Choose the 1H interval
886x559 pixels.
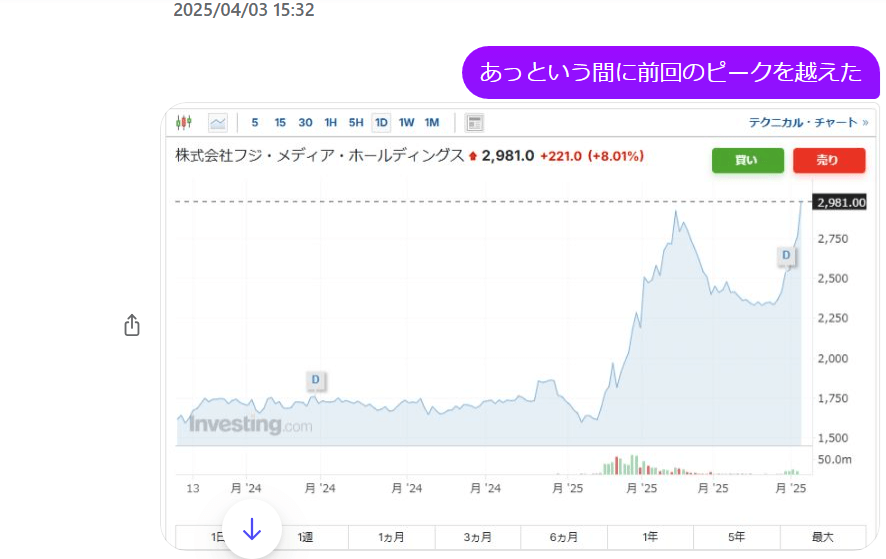tap(330, 123)
